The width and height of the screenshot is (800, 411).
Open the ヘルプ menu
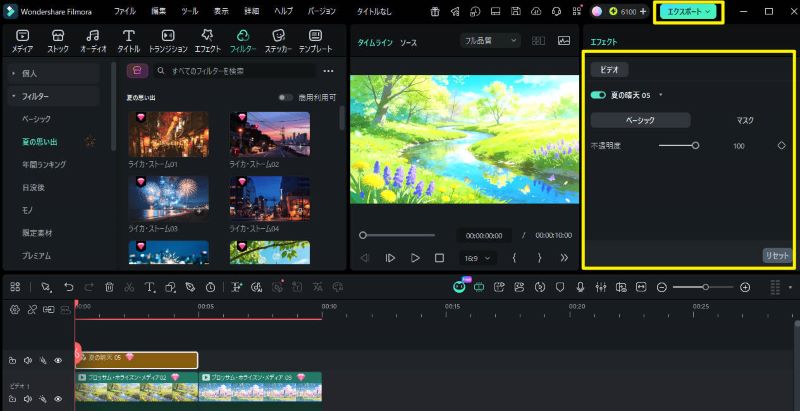click(284, 11)
